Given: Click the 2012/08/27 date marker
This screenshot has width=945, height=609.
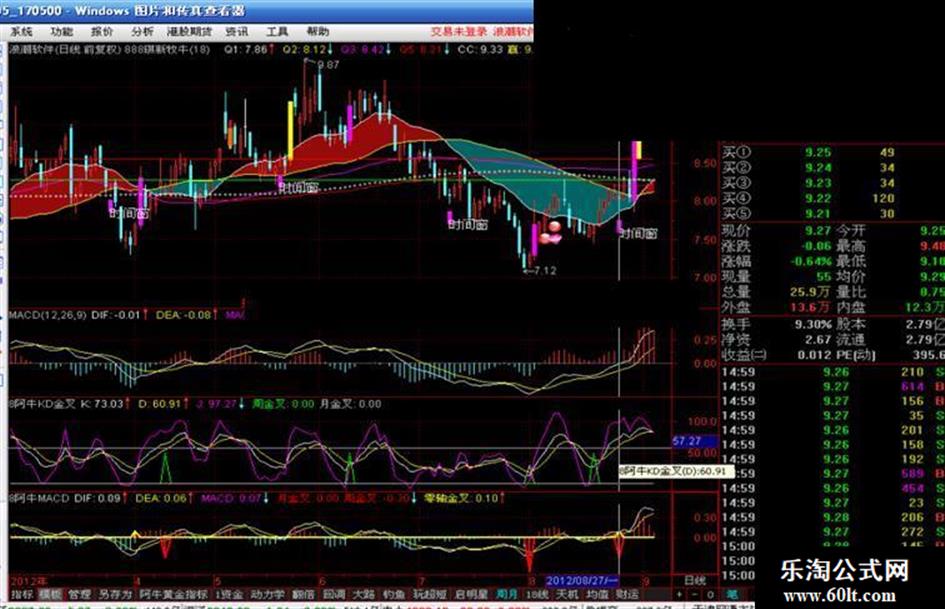Looking at the screenshot, I should (582, 581).
